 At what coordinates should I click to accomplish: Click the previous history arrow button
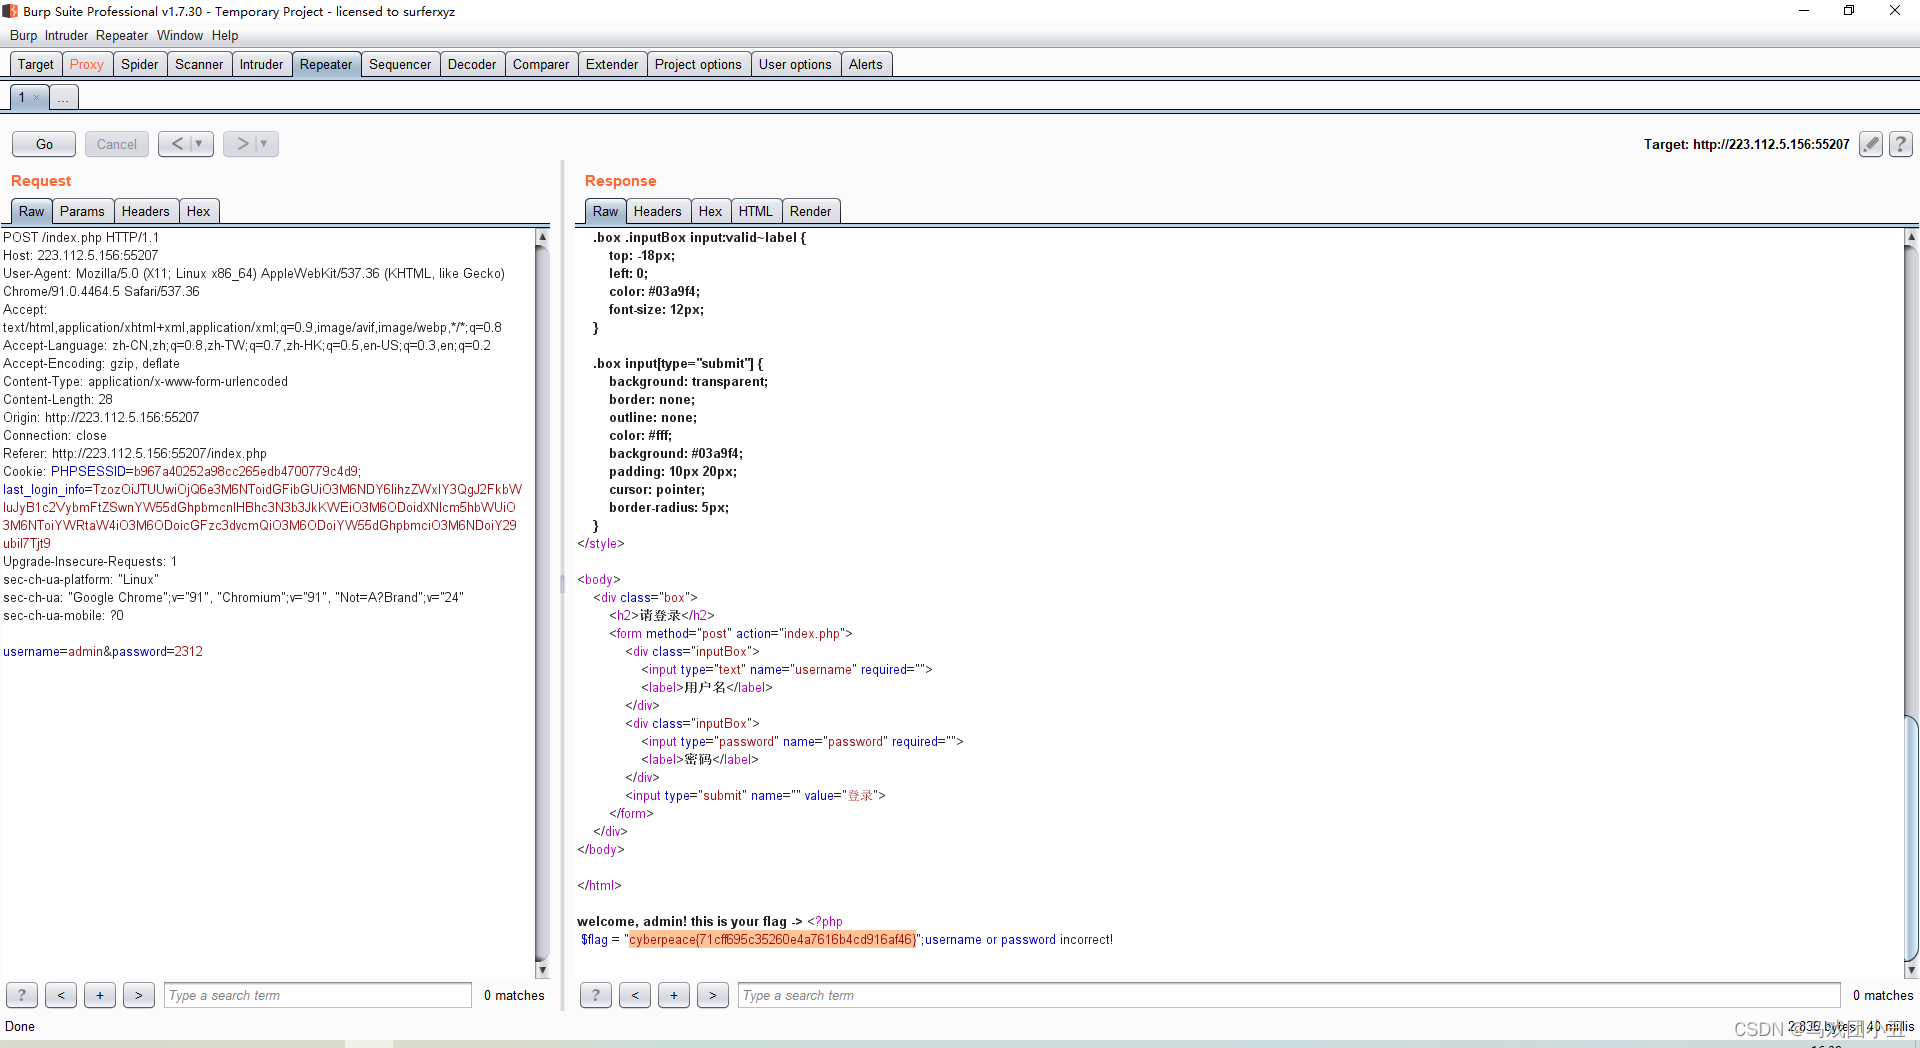coord(176,144)
